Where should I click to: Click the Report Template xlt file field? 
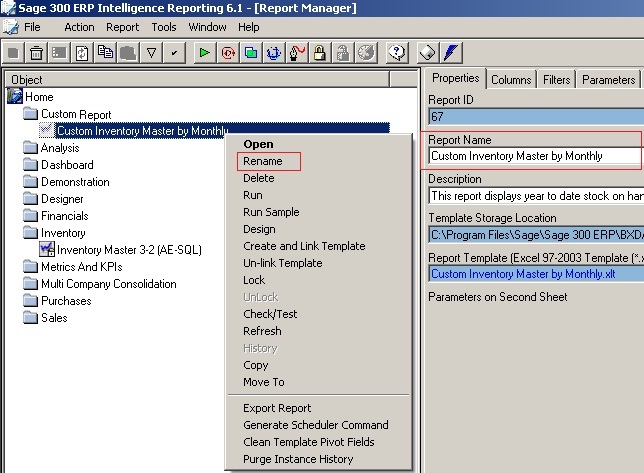point(536,273)
